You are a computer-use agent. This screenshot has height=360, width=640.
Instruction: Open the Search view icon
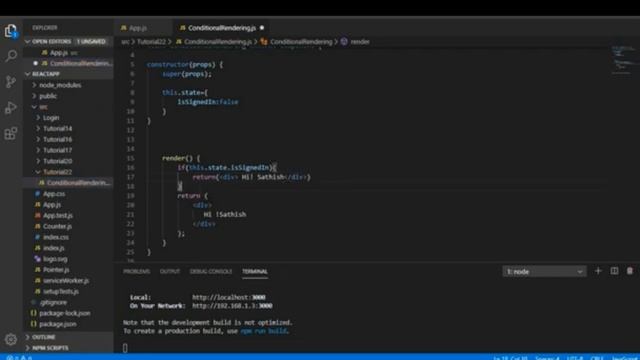(x=11, y=56)
